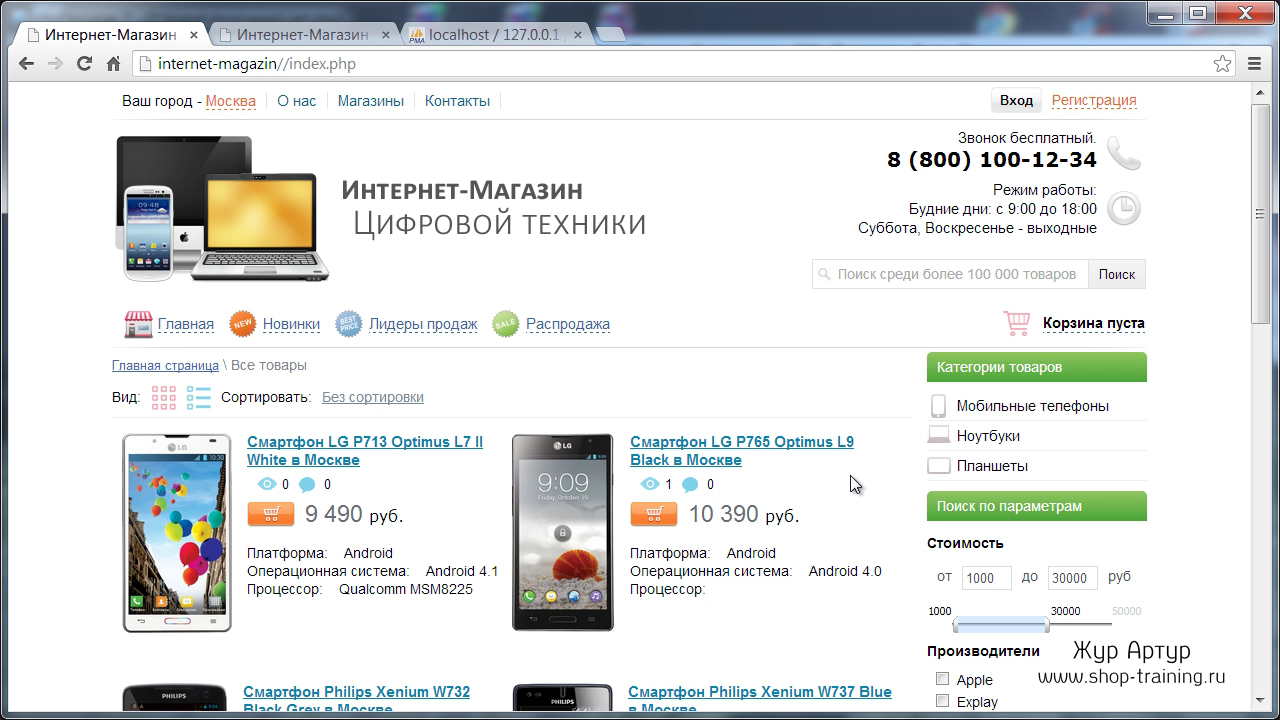The height and width of the screenshot is (720, 1280).
Task: Change city by clicking Москва
Action: (231, 101)
